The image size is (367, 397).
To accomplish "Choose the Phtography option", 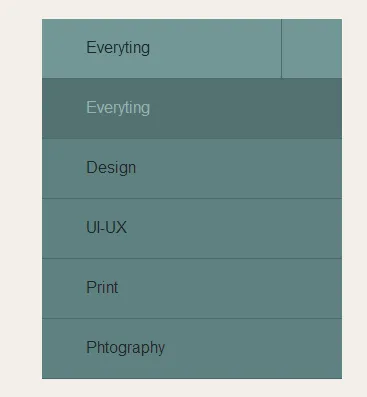I will pos(192,349).
